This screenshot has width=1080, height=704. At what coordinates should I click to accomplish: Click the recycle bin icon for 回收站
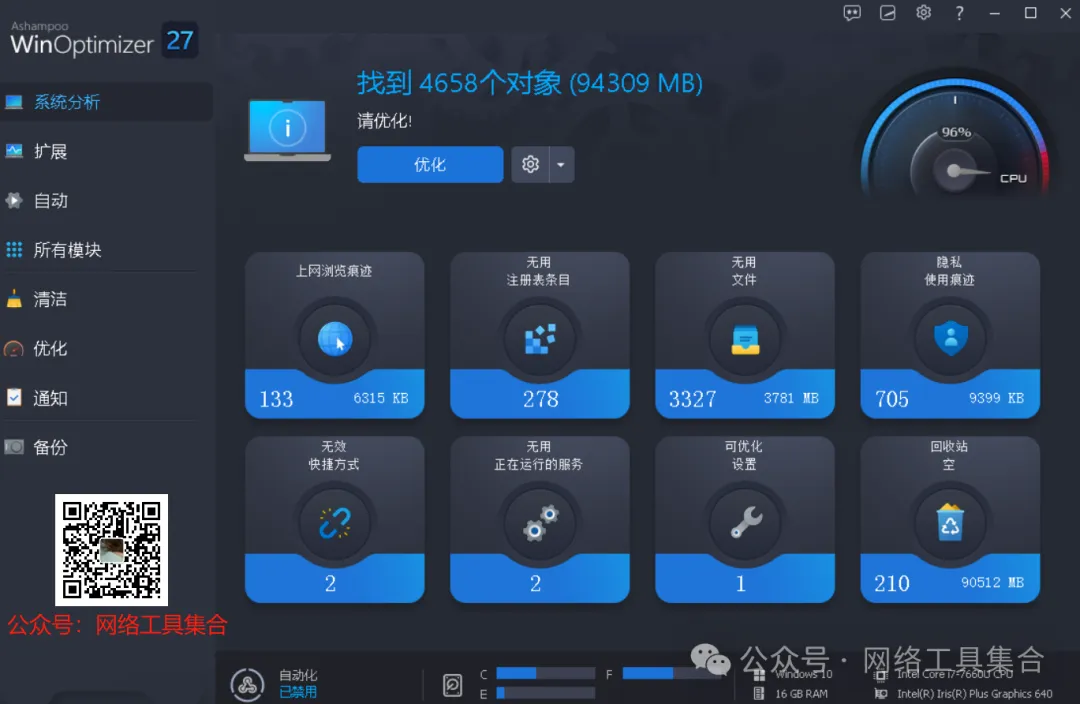tap(950, 522)
